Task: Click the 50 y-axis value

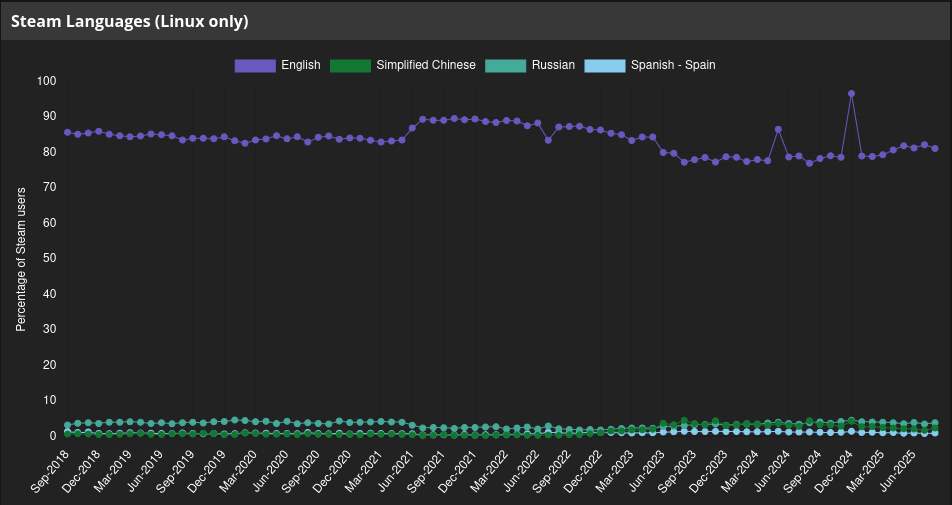Action: coord(50,259)
